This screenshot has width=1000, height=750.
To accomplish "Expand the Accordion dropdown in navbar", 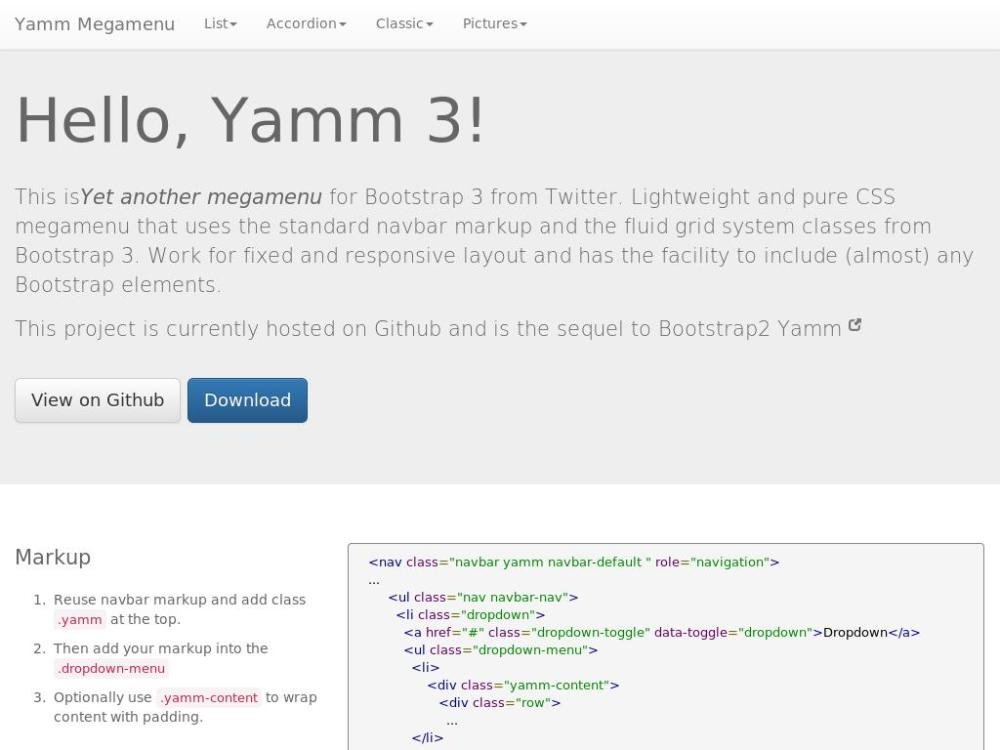I will [x=306, y=24].
